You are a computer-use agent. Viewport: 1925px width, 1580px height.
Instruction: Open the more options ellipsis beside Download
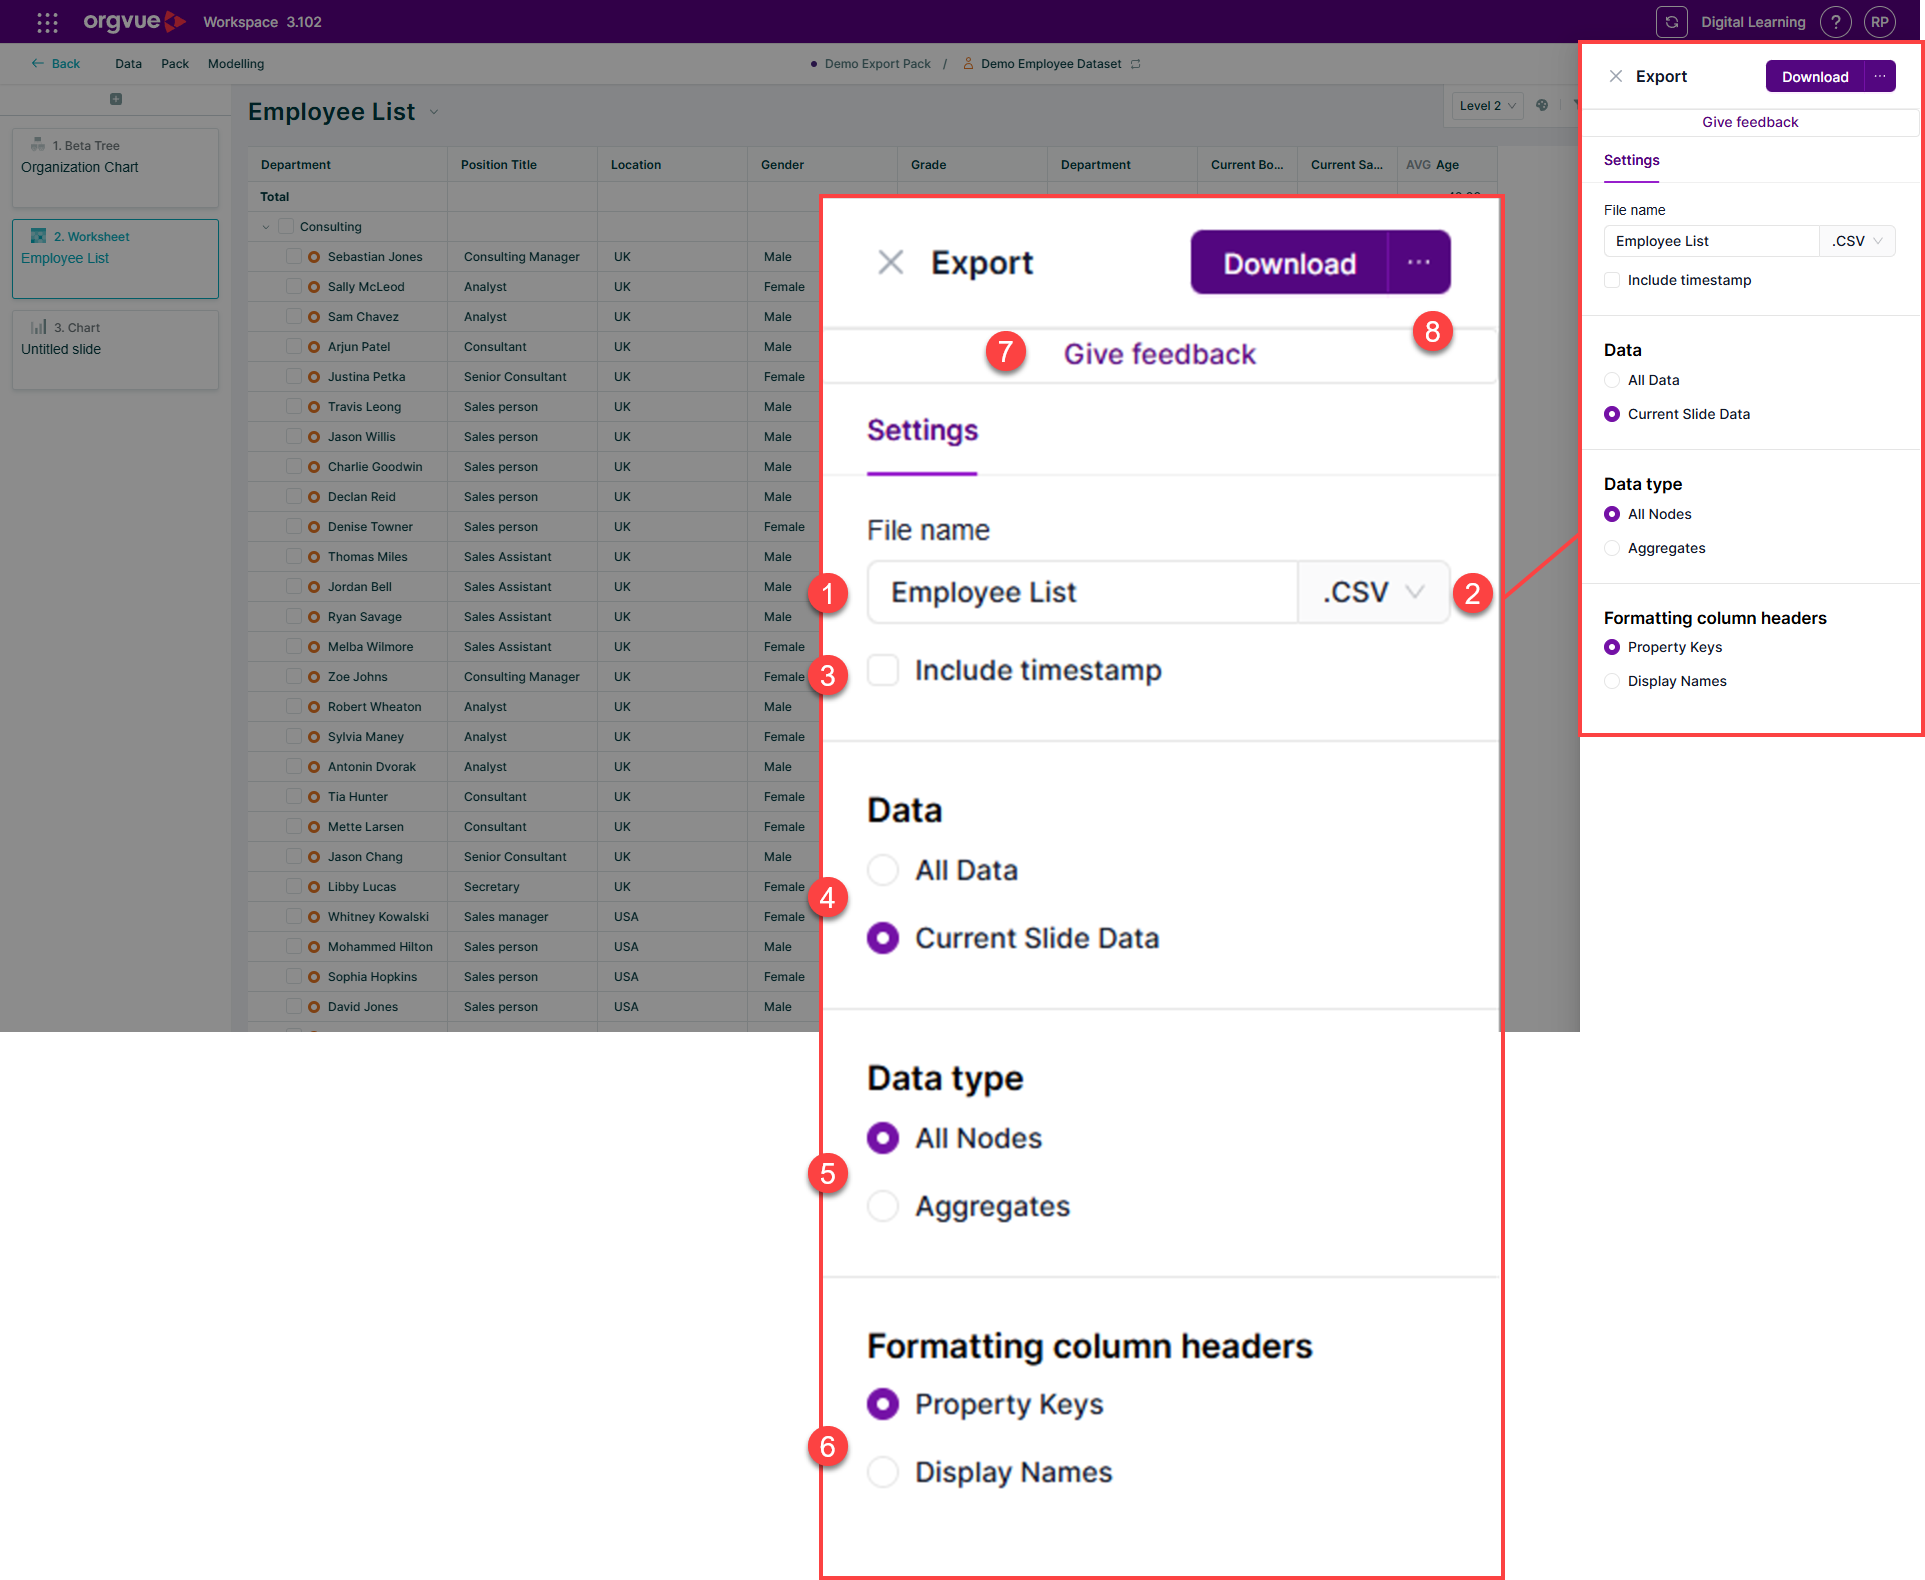1880,77
